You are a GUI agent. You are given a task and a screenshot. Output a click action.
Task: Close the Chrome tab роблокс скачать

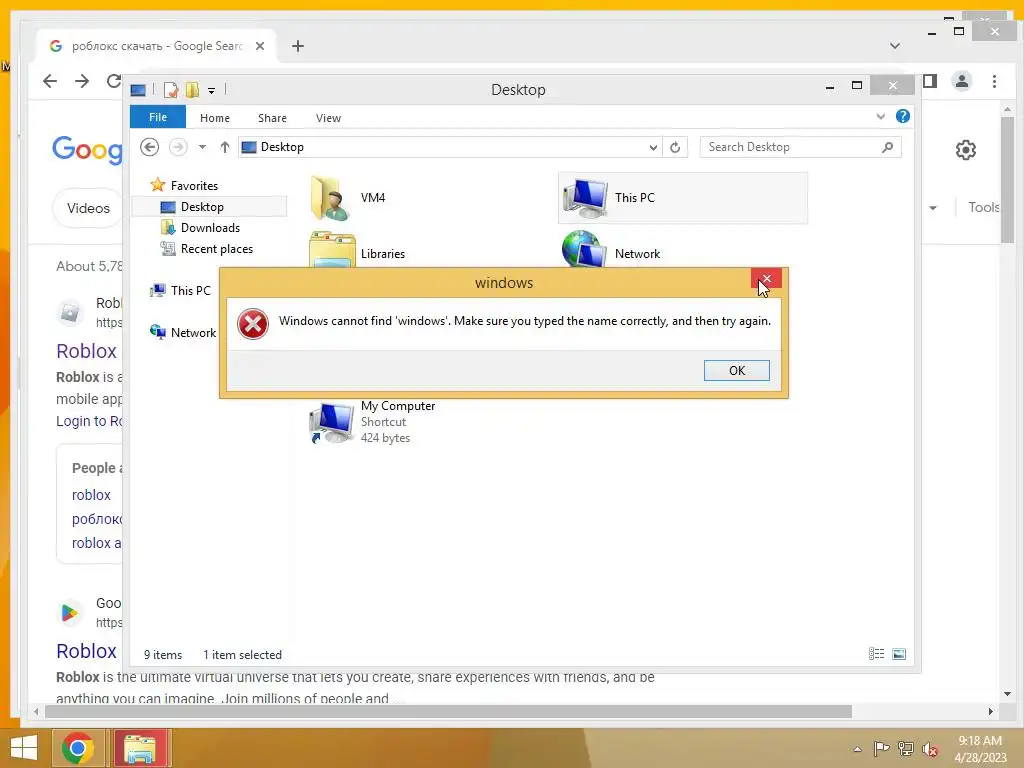coord(260,46)
